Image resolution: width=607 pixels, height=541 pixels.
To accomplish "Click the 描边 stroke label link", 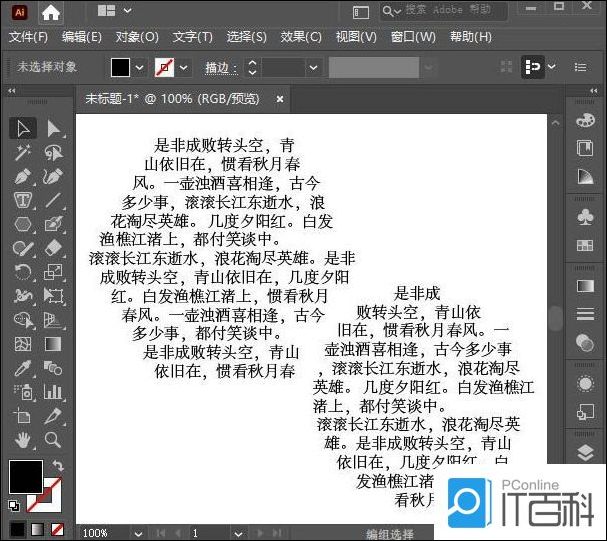I will [221, 68].
